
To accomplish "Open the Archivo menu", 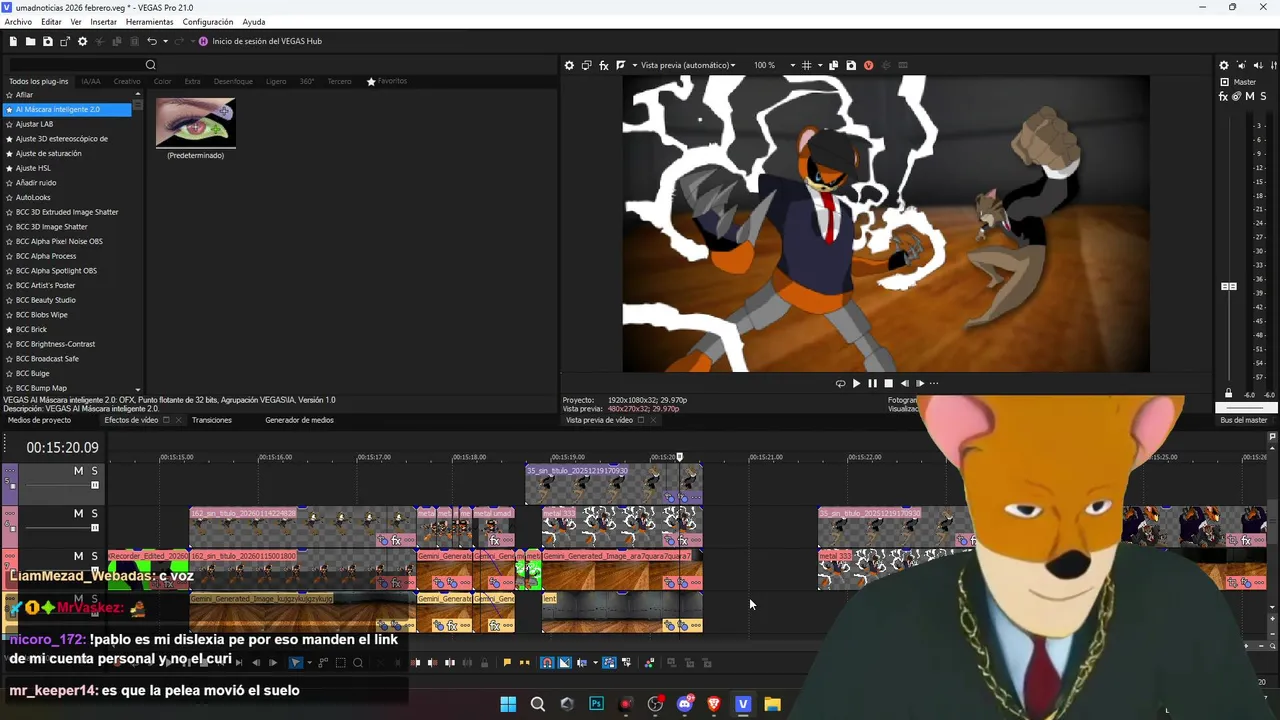I will click(x=18, y=22).
